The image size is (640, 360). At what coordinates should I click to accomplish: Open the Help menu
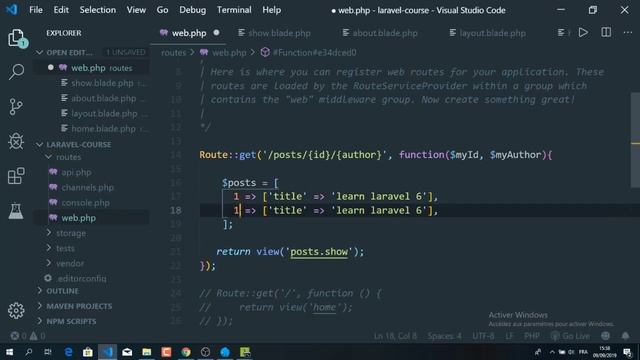[271, 10]
